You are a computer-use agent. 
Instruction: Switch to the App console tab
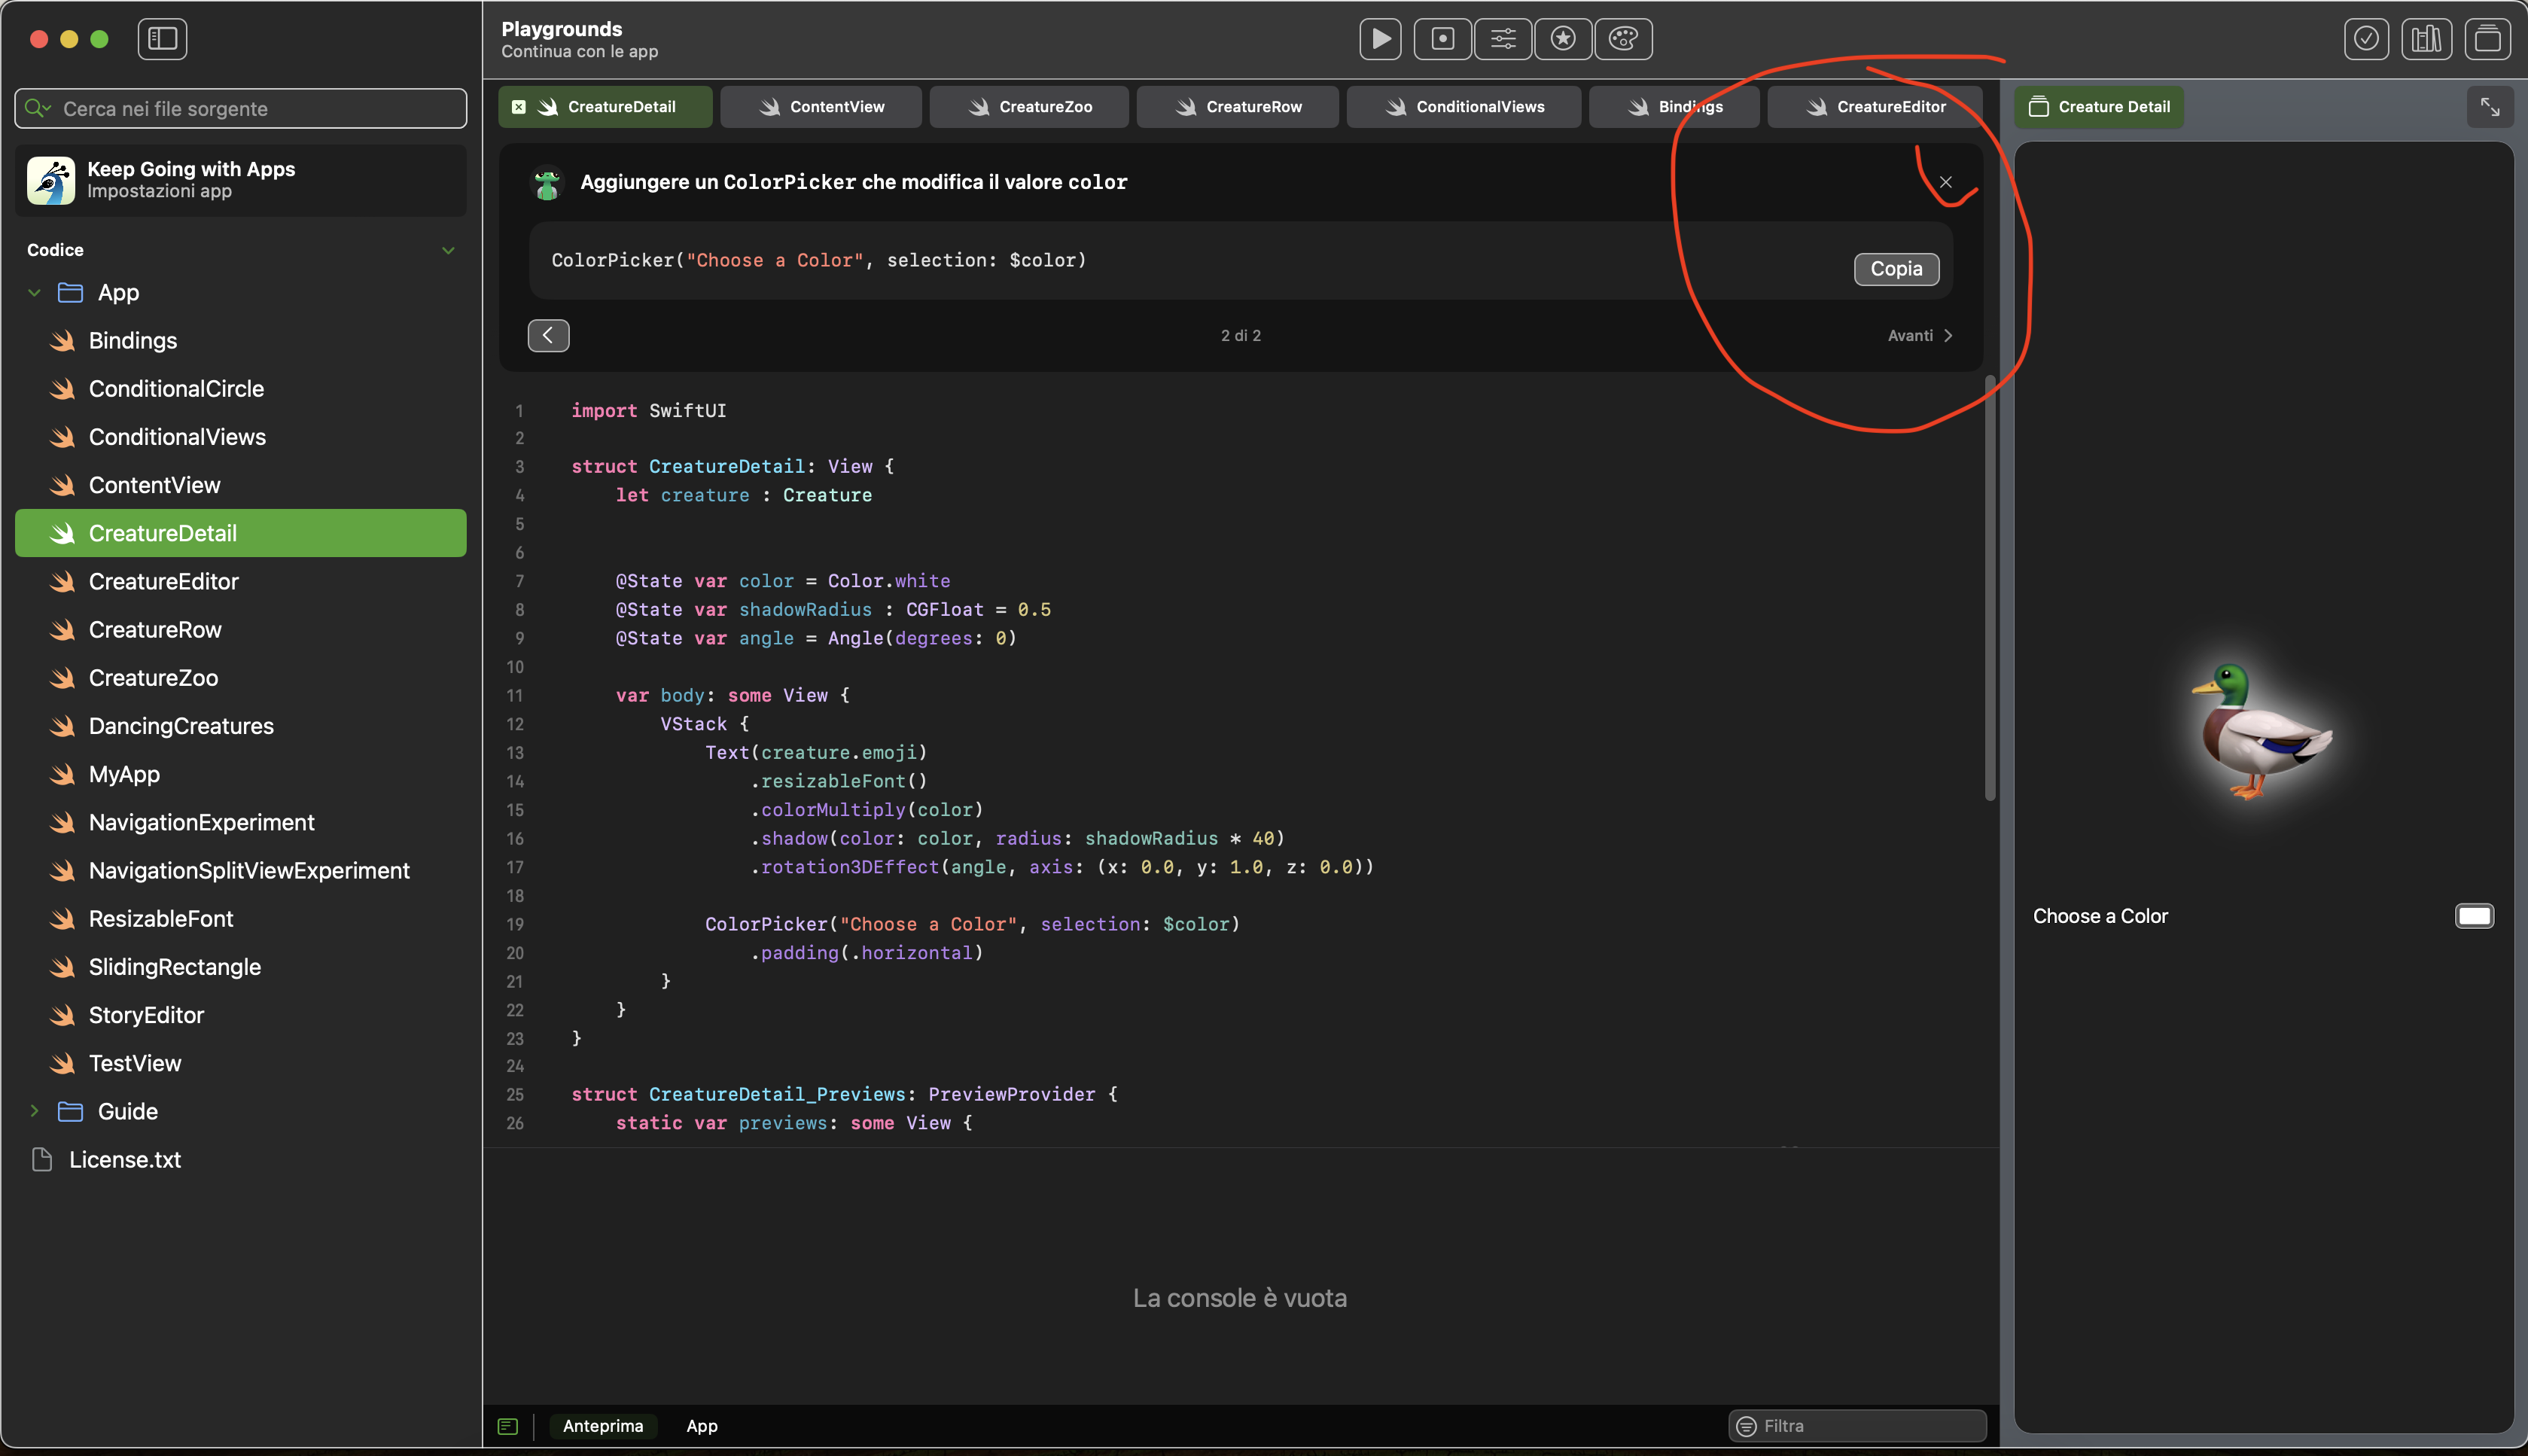(x=701, y=1426)
